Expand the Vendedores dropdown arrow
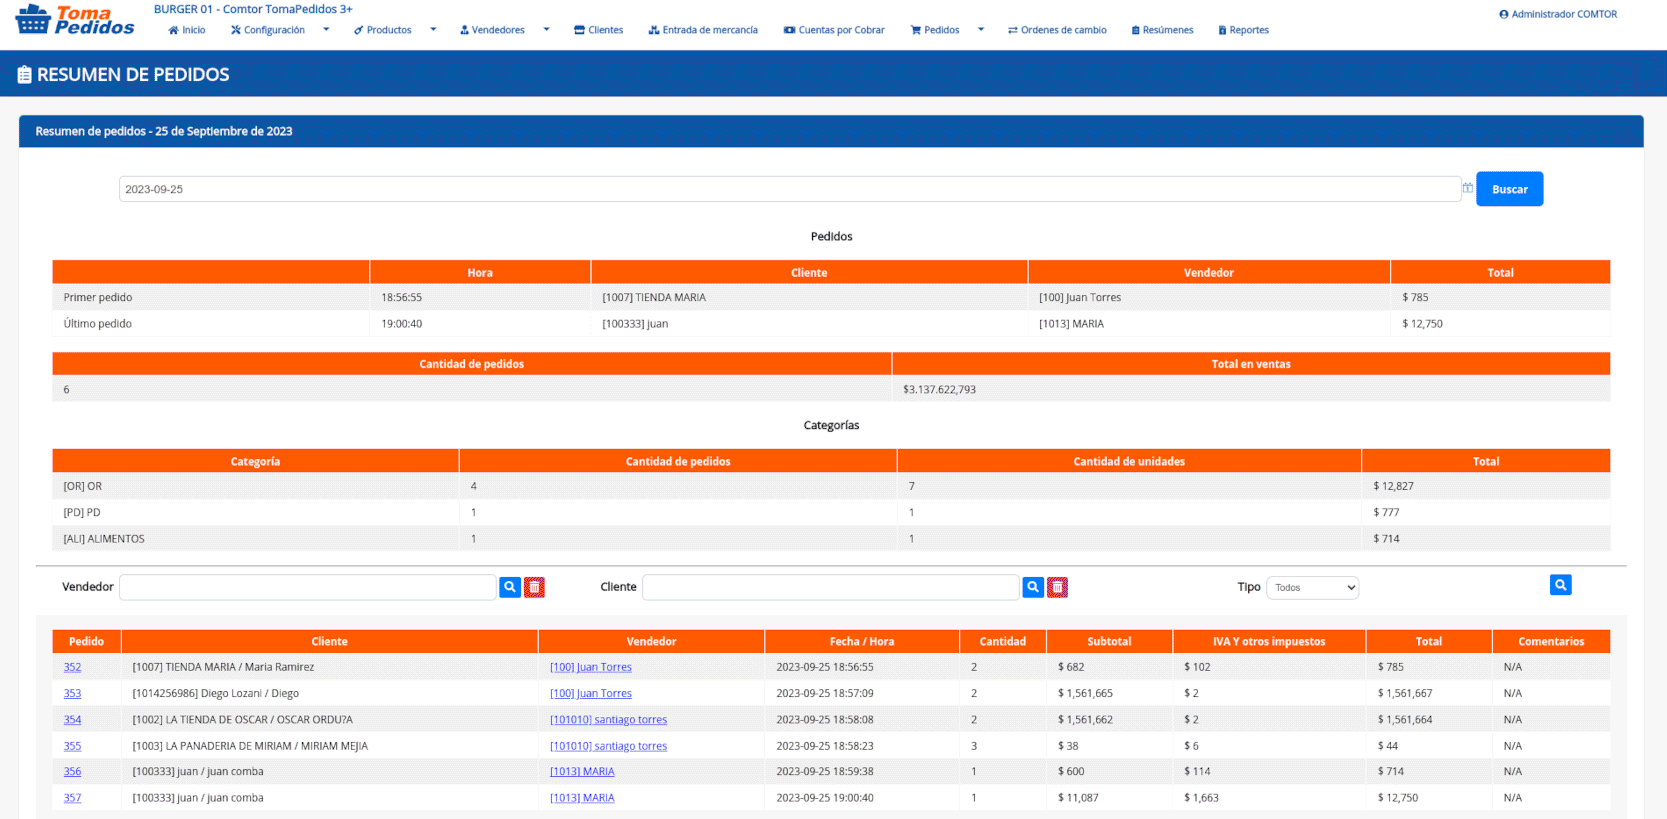 pyautogui.click(x=546, y=30)
